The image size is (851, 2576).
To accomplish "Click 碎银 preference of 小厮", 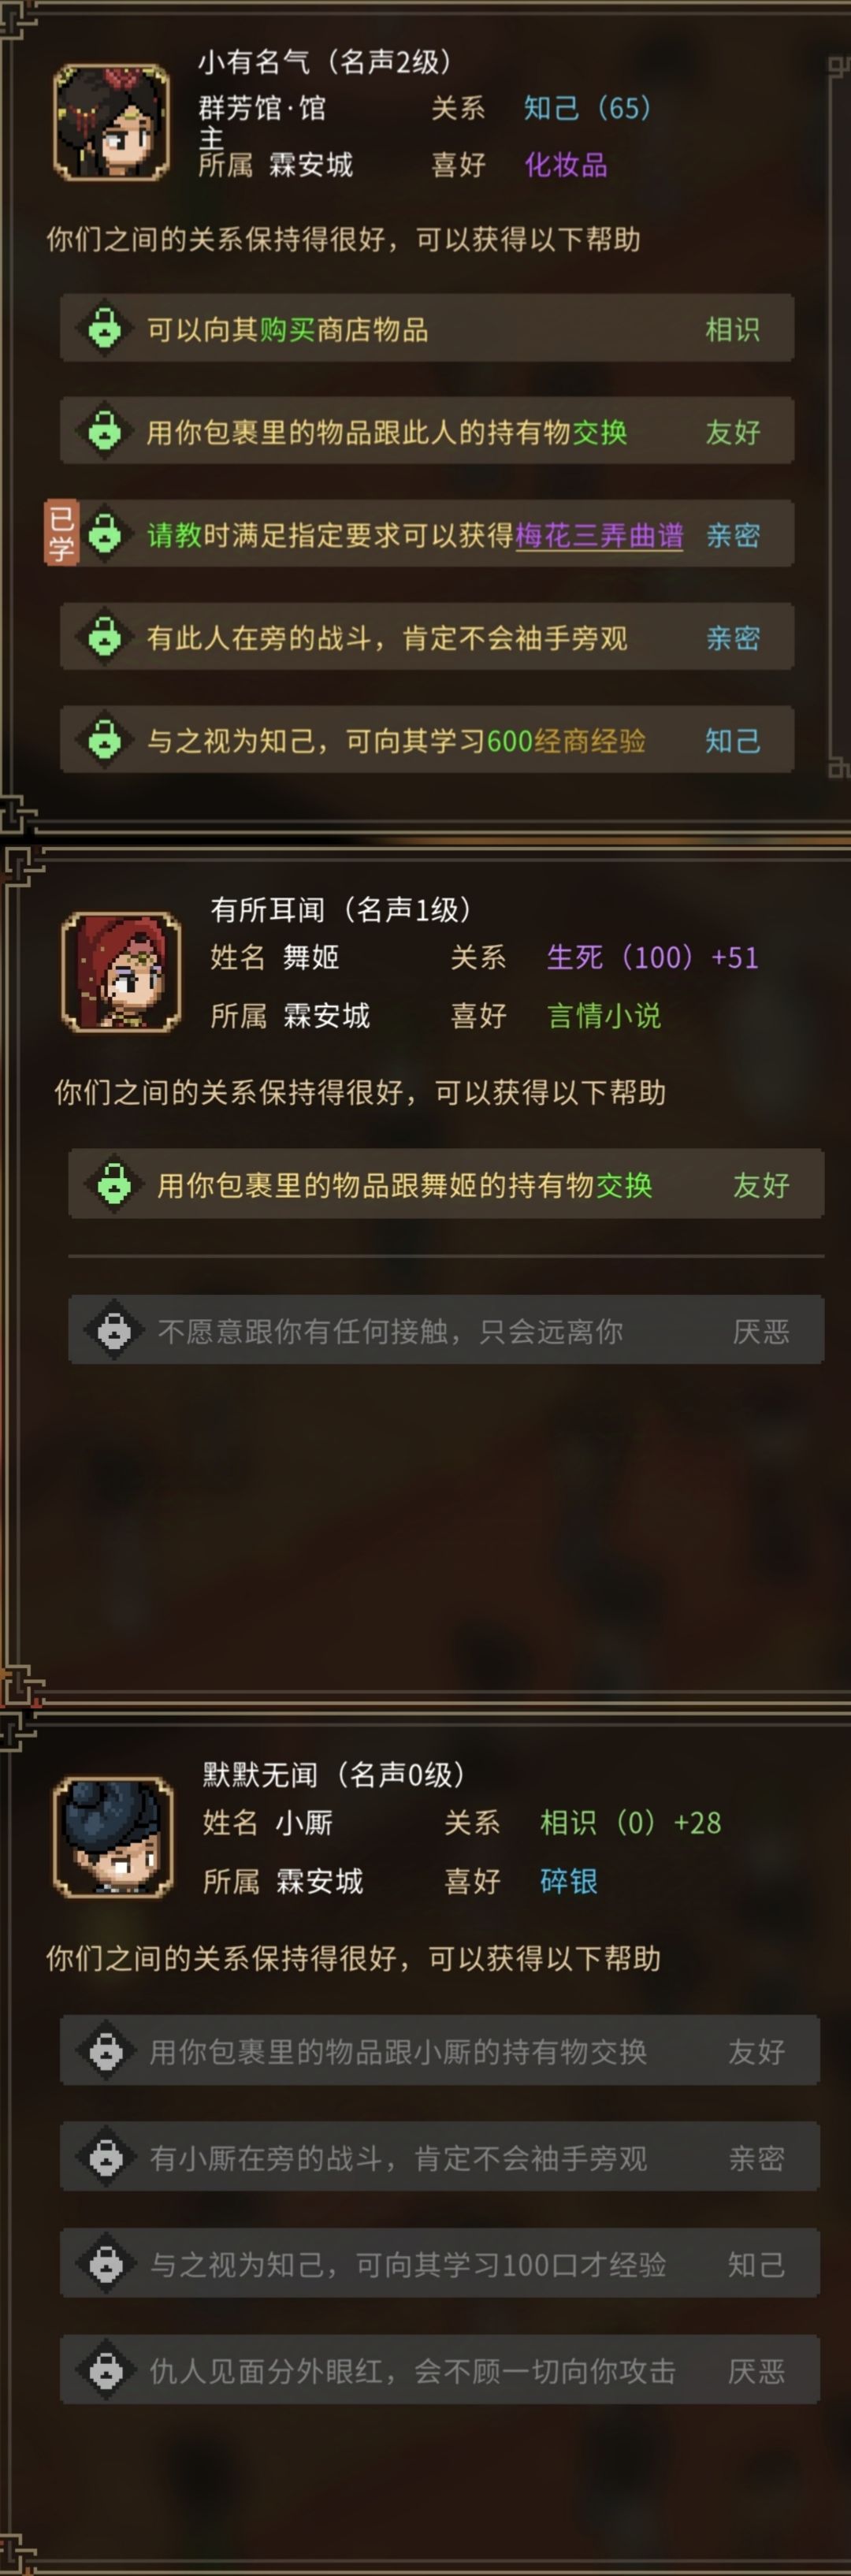I will coord(569,1881).
